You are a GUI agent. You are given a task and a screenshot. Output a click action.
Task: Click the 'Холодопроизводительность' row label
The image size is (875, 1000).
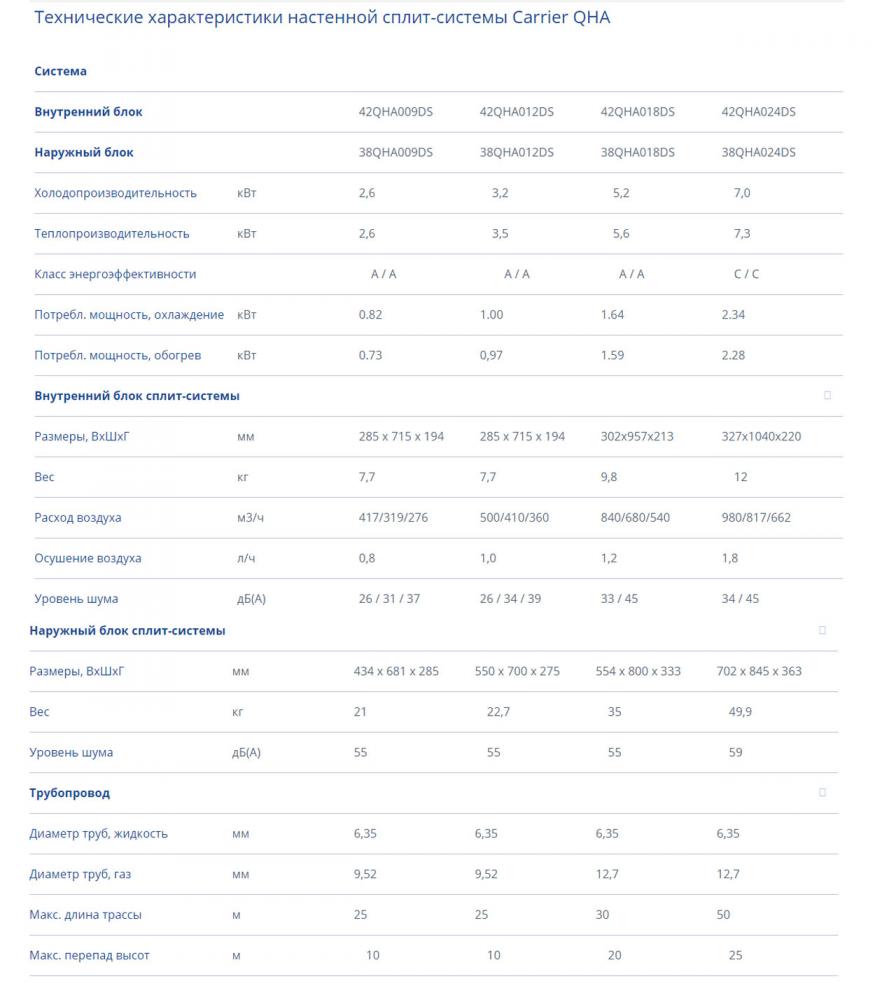pyautogui.click(x=115, y=193)
